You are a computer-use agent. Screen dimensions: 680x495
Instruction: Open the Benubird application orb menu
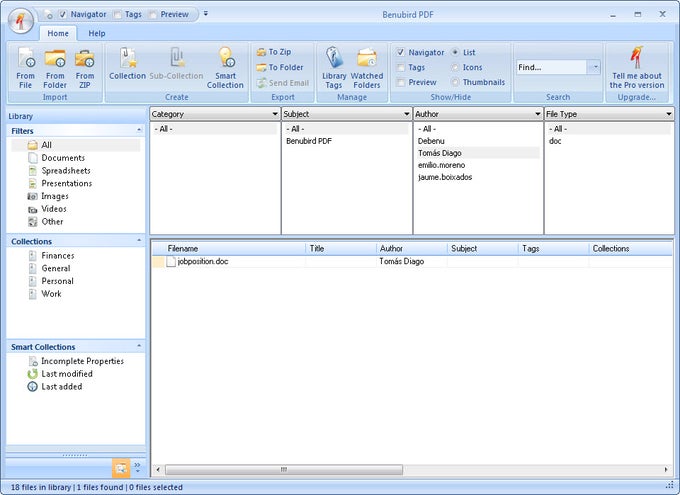[x=20, y=20]
